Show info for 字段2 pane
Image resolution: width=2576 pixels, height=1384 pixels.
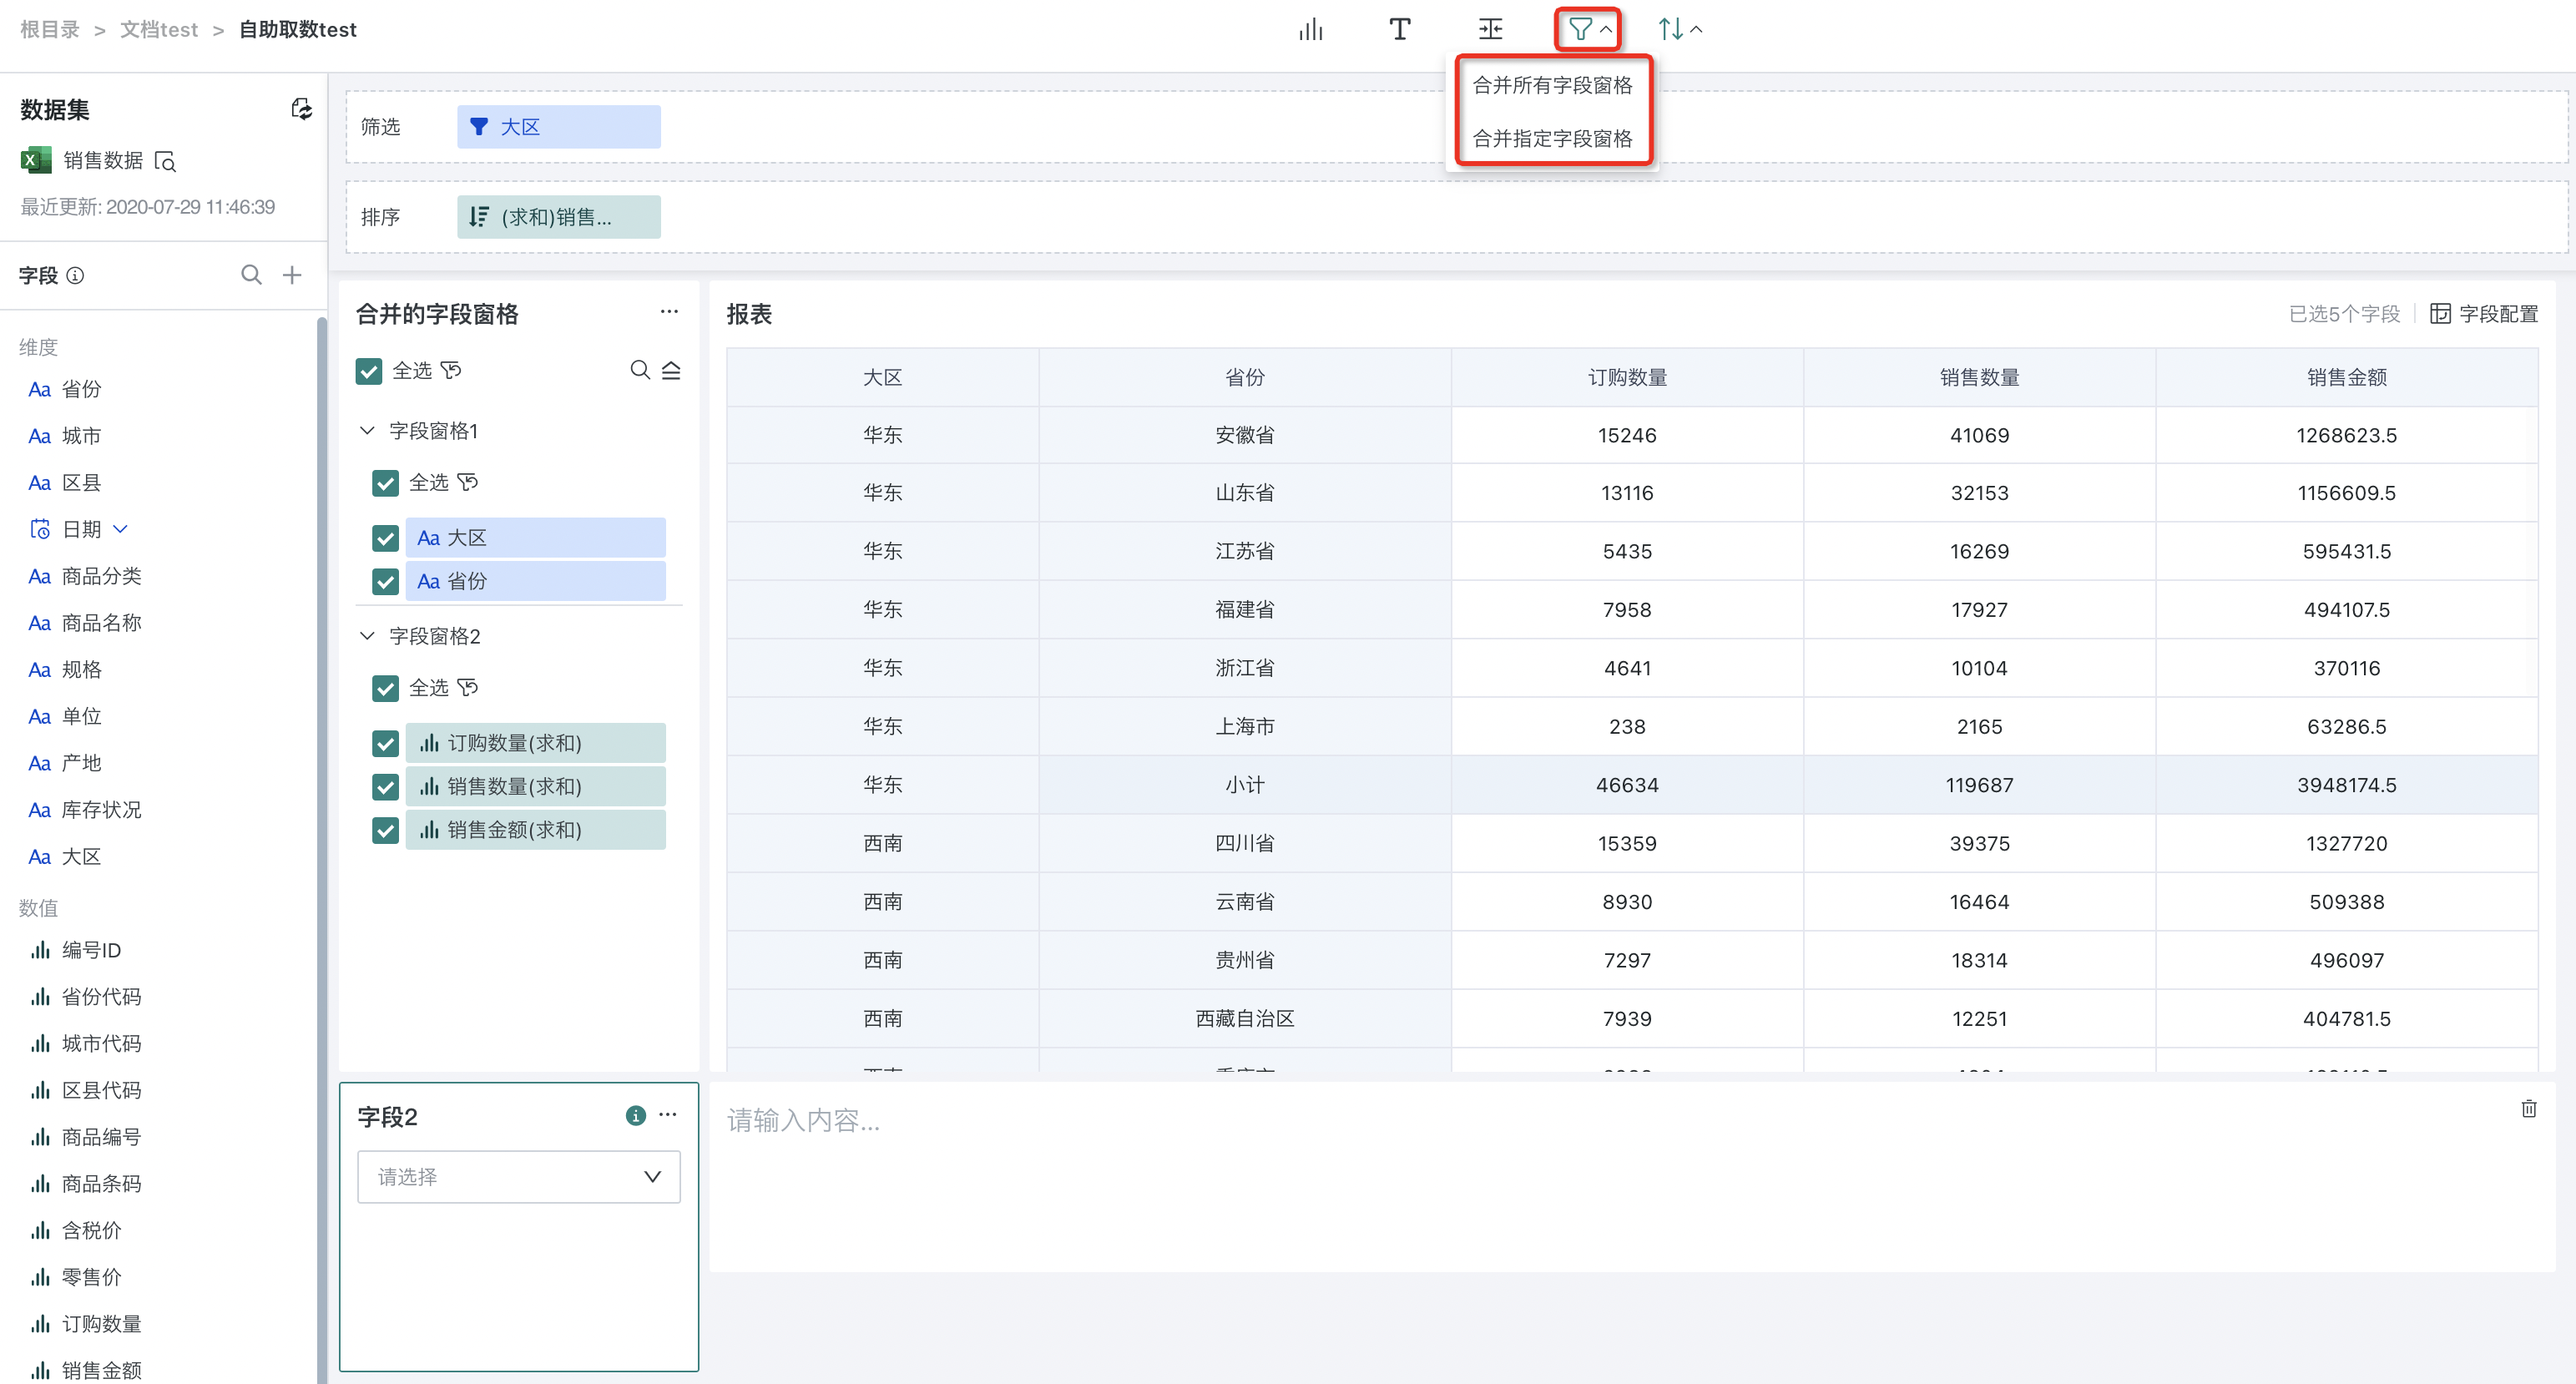click(x=635, y=1115)
